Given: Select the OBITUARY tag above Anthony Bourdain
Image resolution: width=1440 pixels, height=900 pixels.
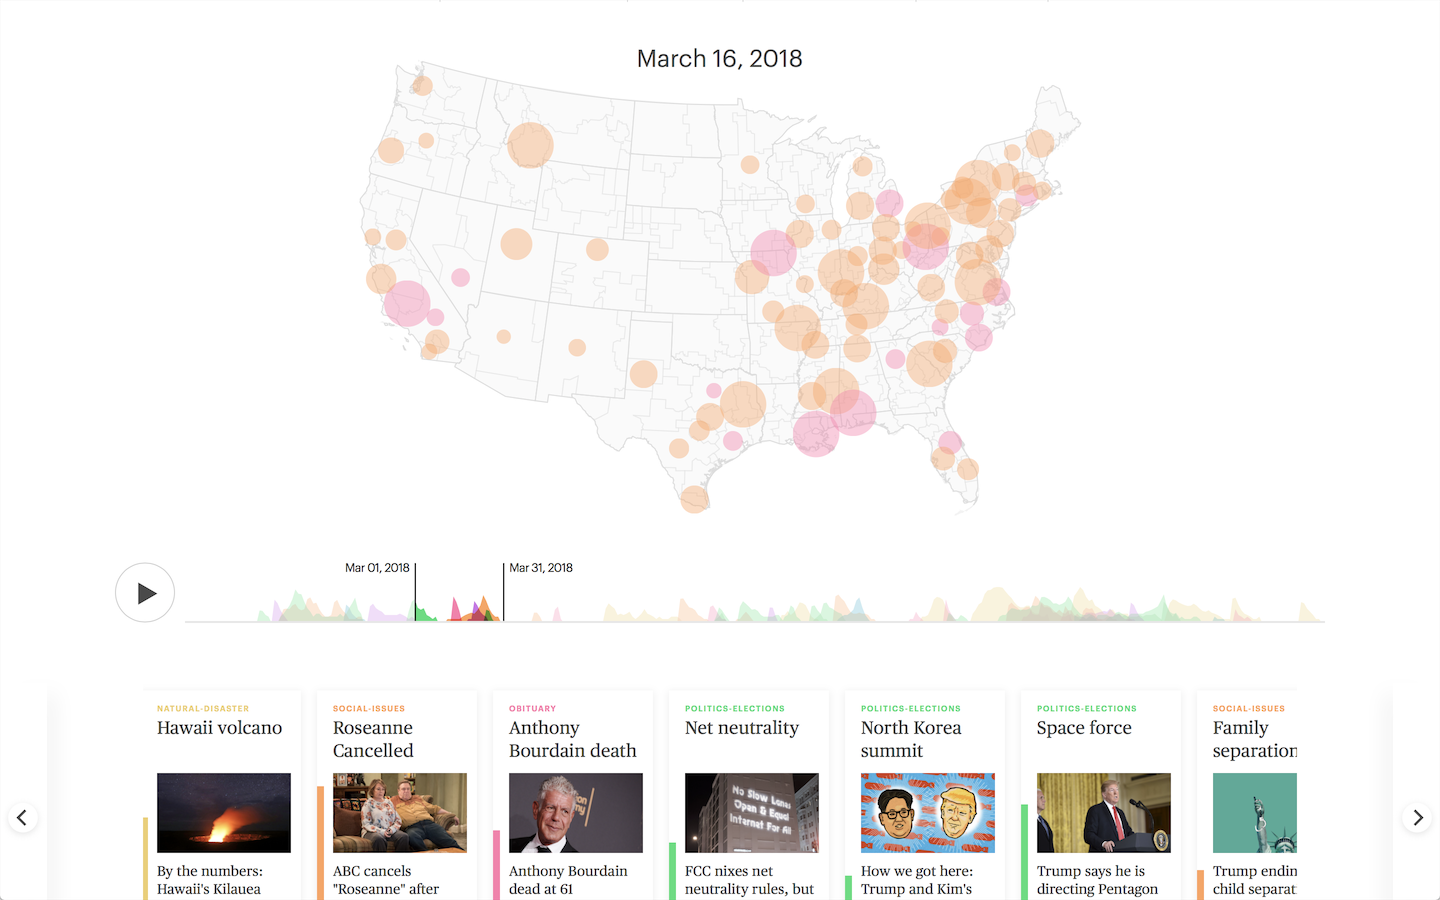Looking at the screenshot, I should pyautogui.click(x=533, y=708).
